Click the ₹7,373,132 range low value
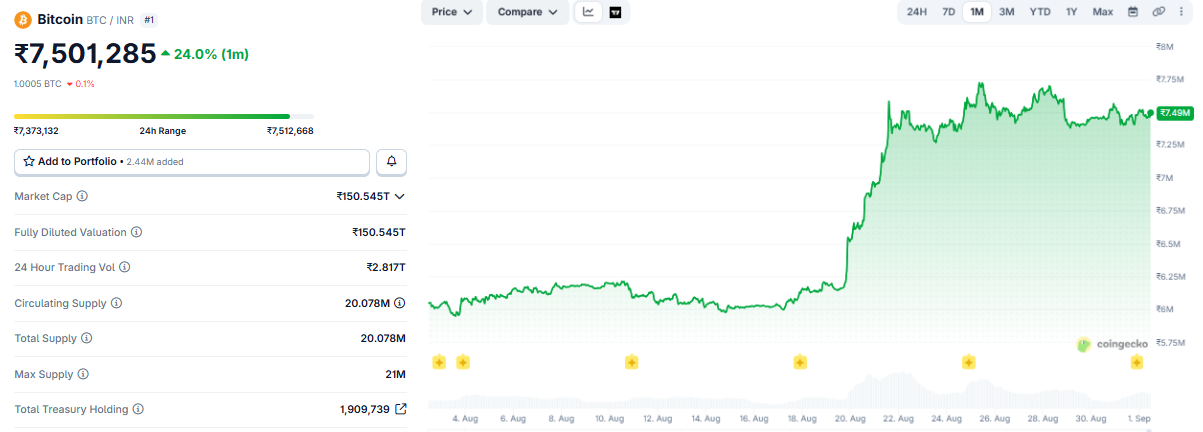The height and width of the screenshot is (432, 1203). pos(36,131)
